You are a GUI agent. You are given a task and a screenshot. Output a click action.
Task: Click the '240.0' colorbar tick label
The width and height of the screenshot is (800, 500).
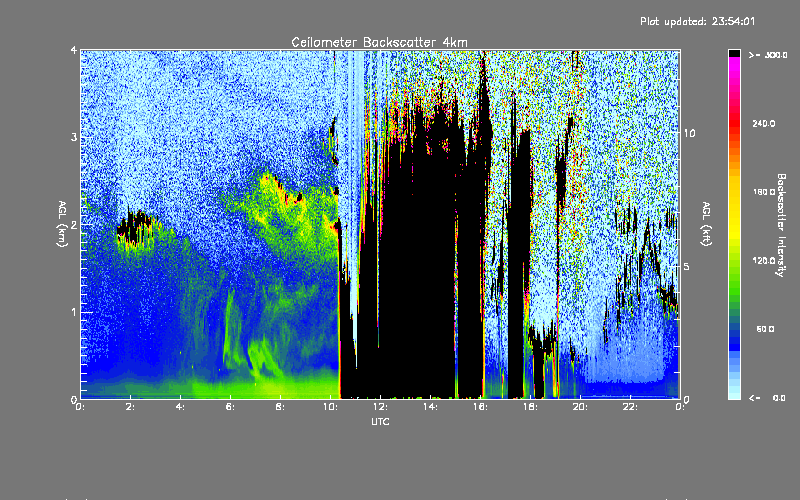click(x=764, y=123)
